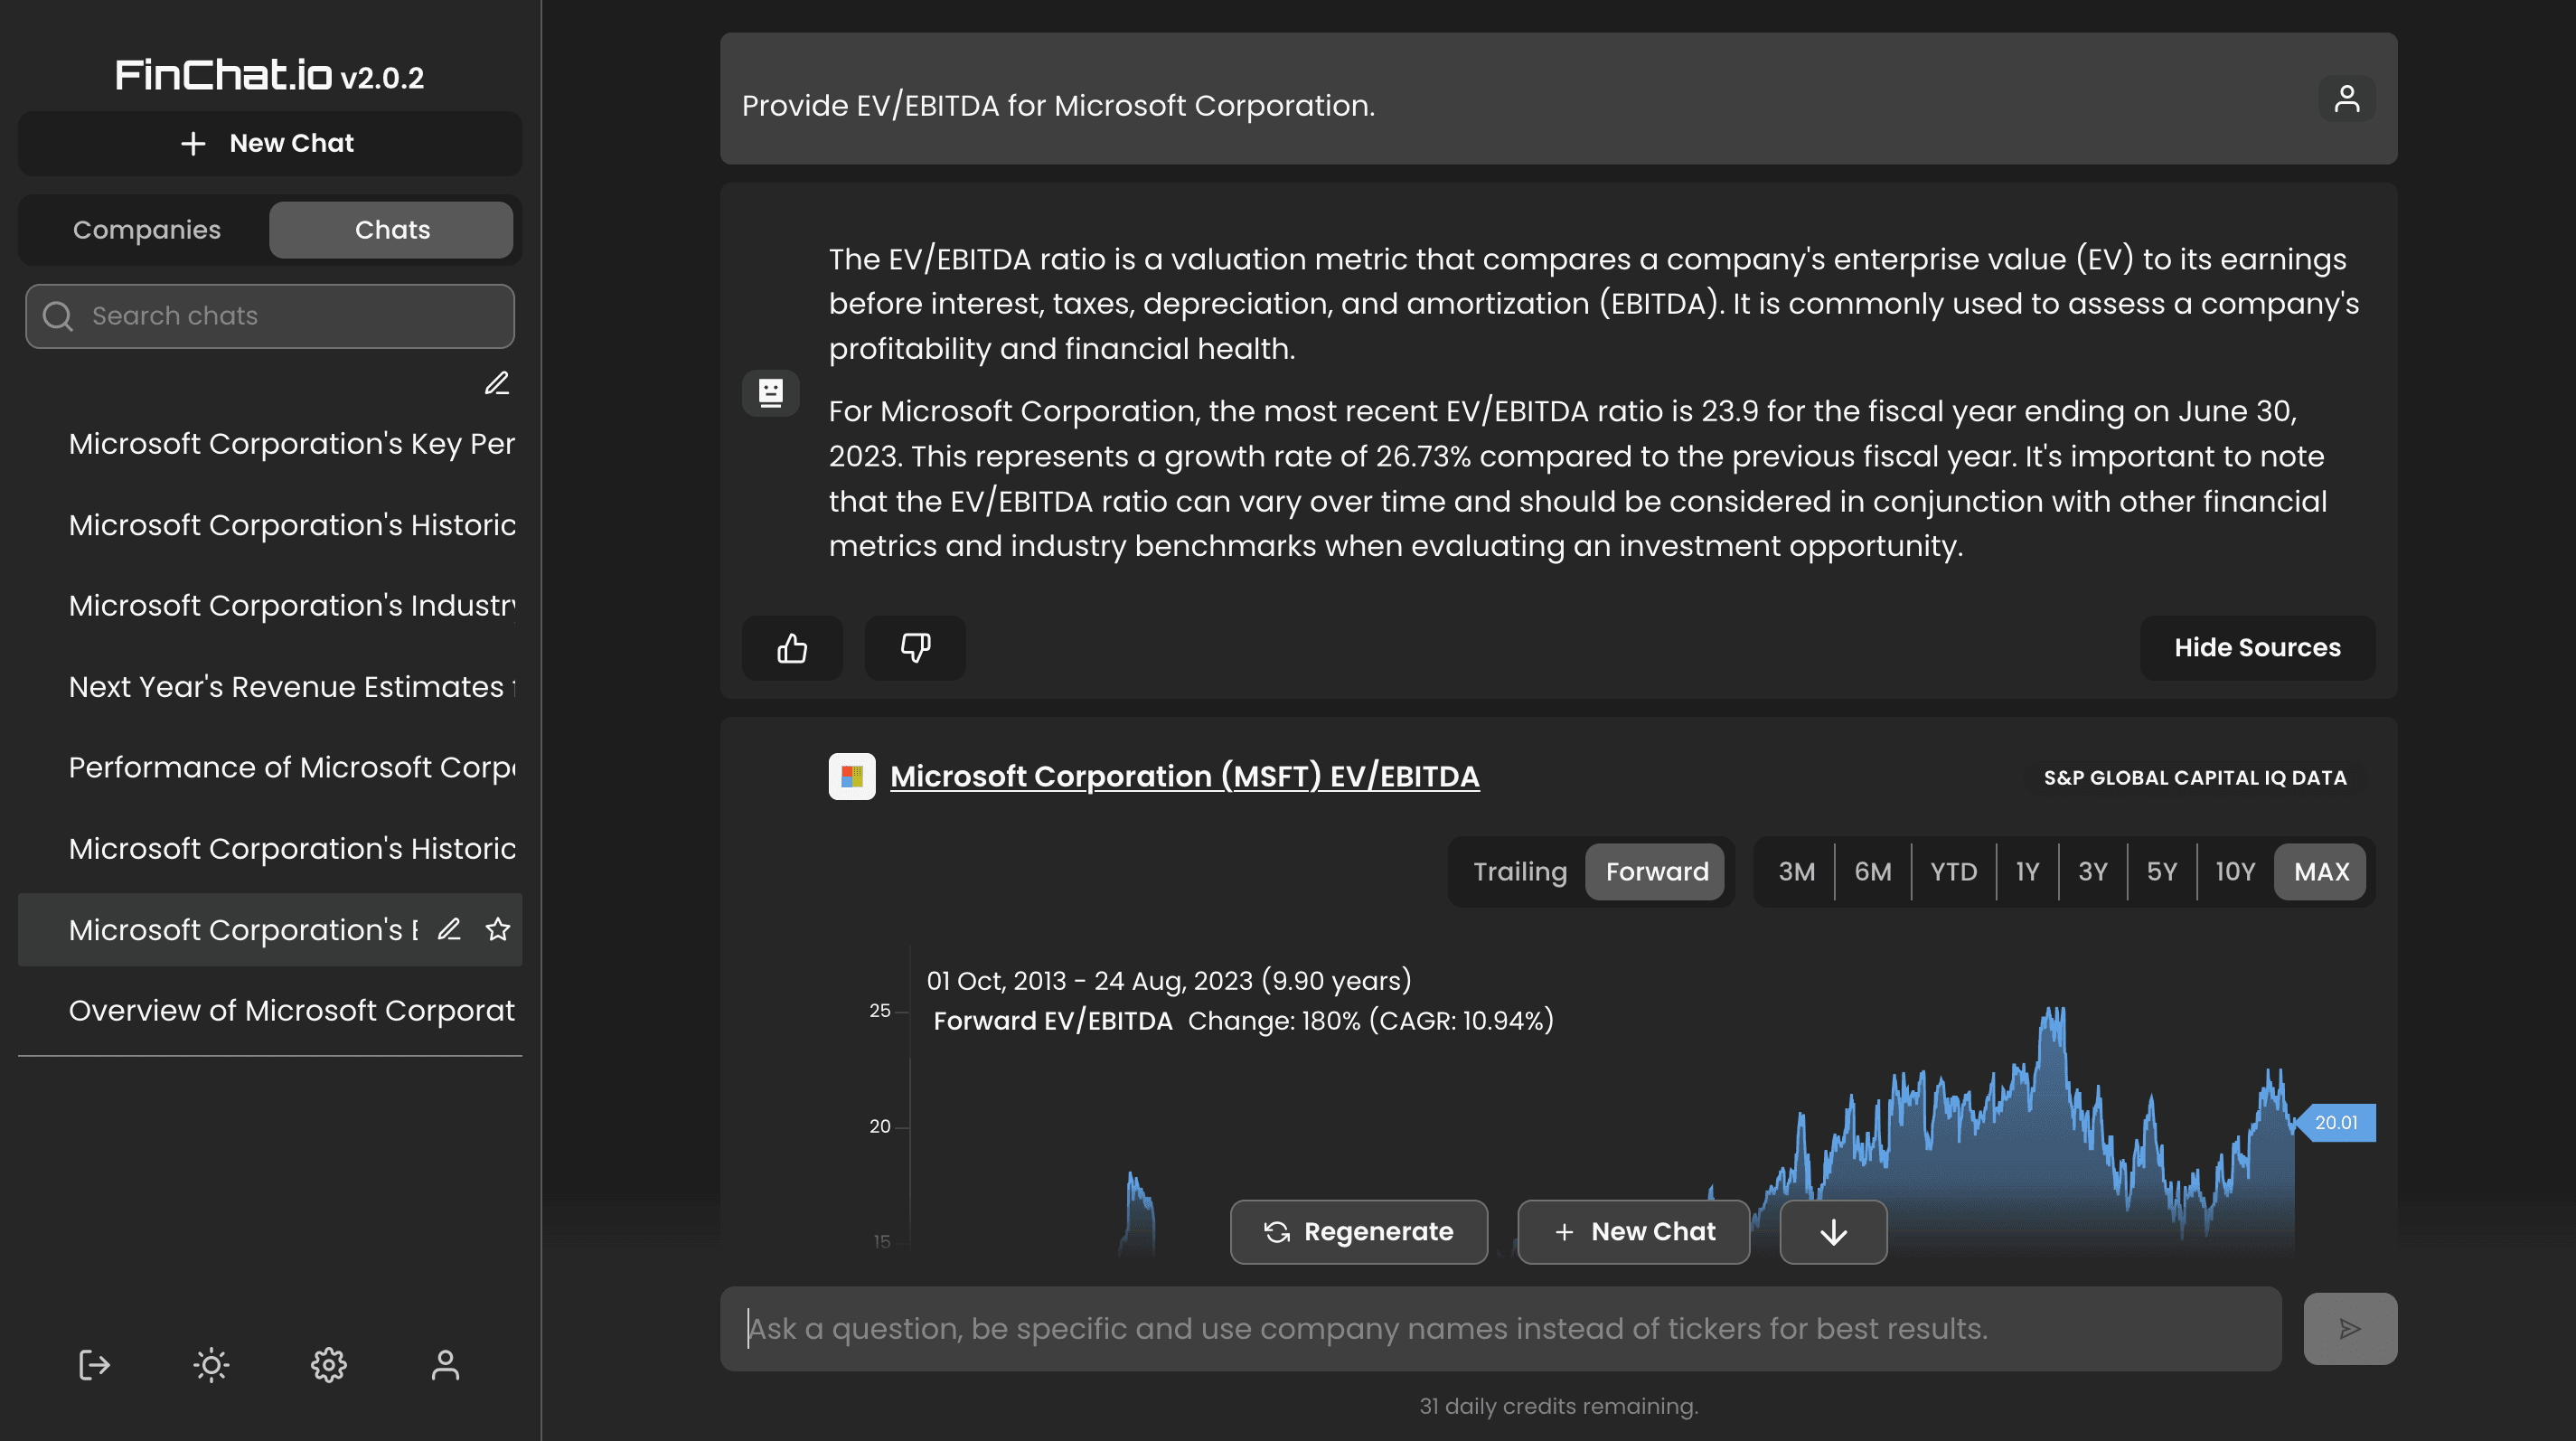Set chart range to 1Y

pos(2027,872)
